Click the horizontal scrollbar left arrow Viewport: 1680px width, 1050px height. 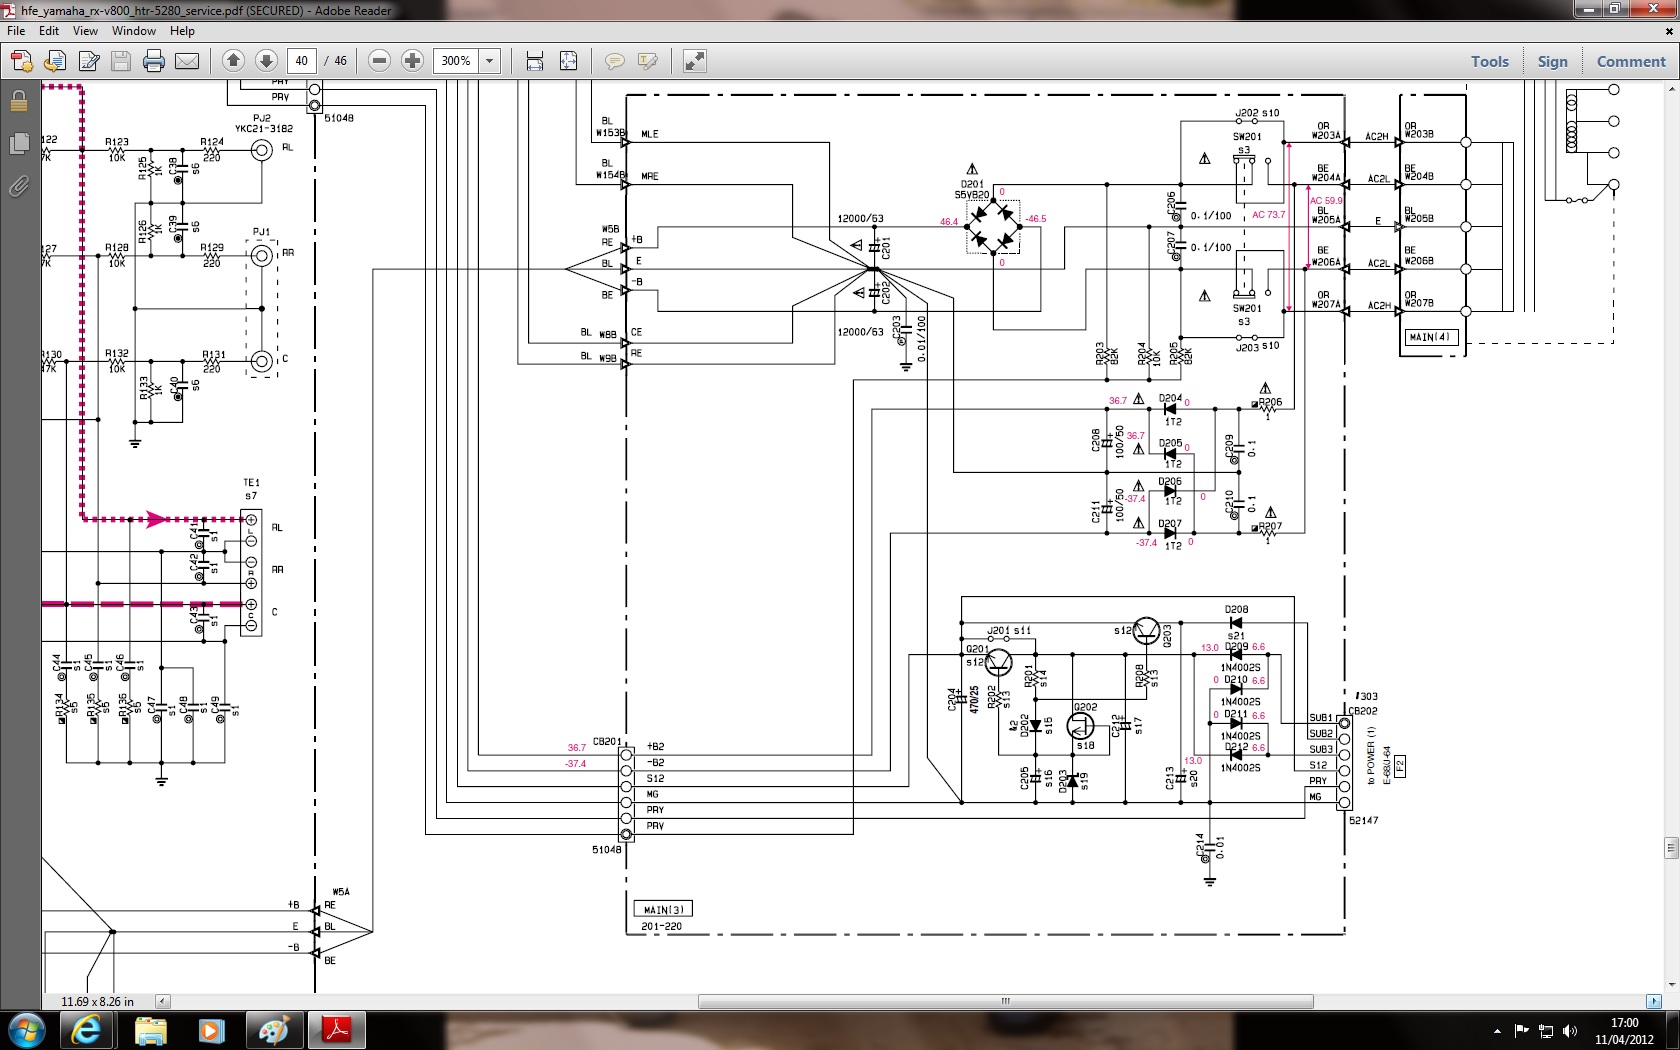tap(162, 1001)
